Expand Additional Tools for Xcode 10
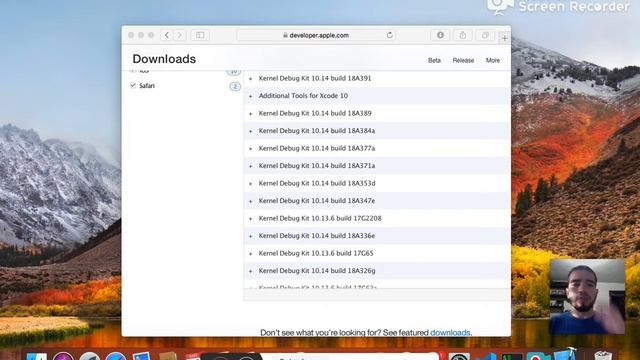The width and height of the screenshot is (640, 360). 251,96
